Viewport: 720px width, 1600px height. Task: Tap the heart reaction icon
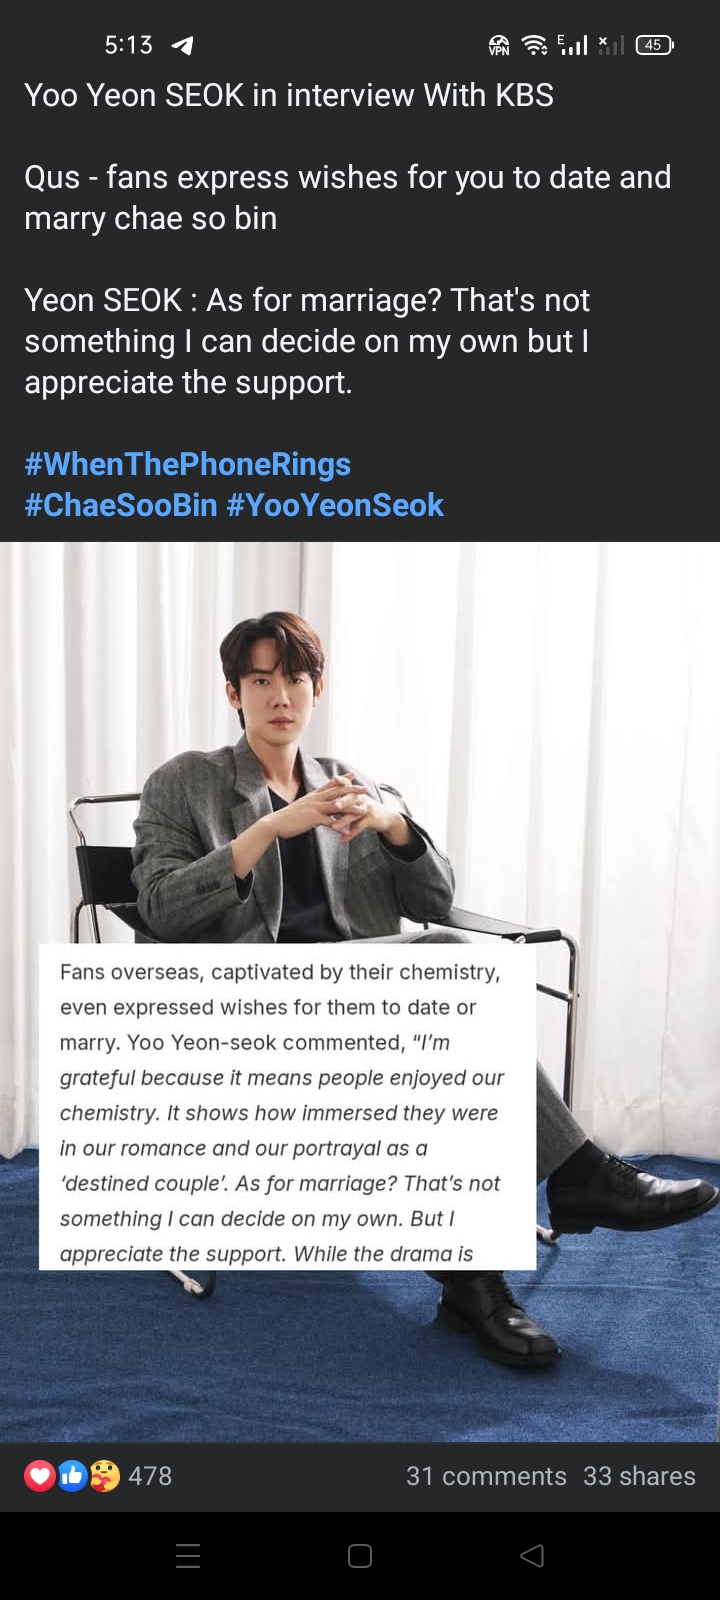pyautogui.click(x=40, y=1476)
